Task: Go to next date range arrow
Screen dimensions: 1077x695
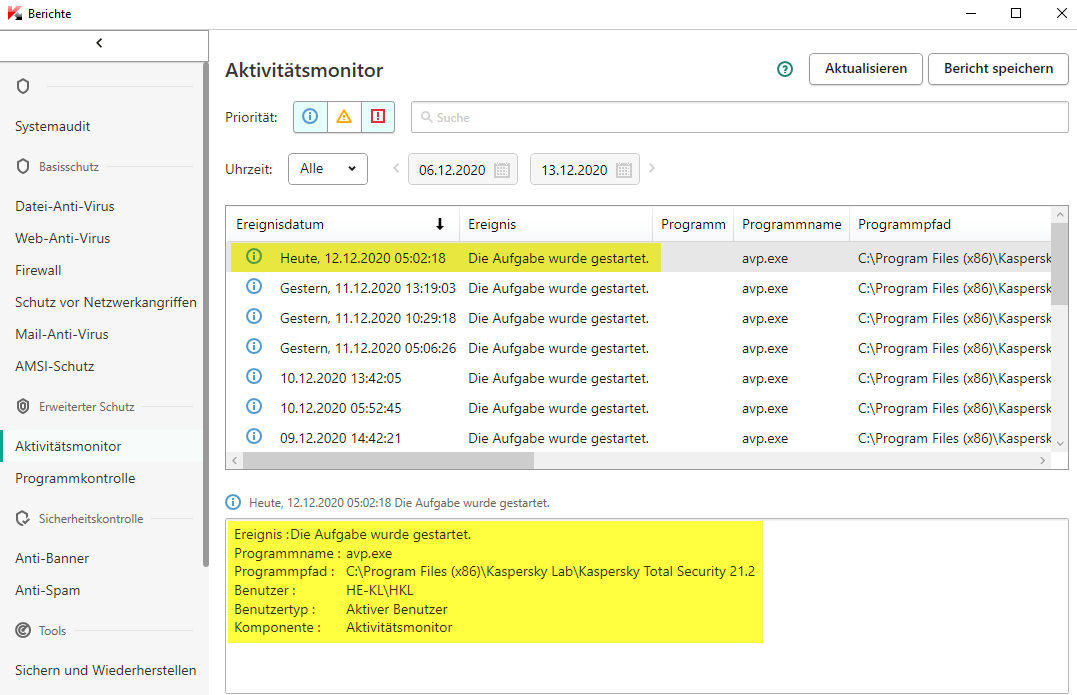Action: 652,169
